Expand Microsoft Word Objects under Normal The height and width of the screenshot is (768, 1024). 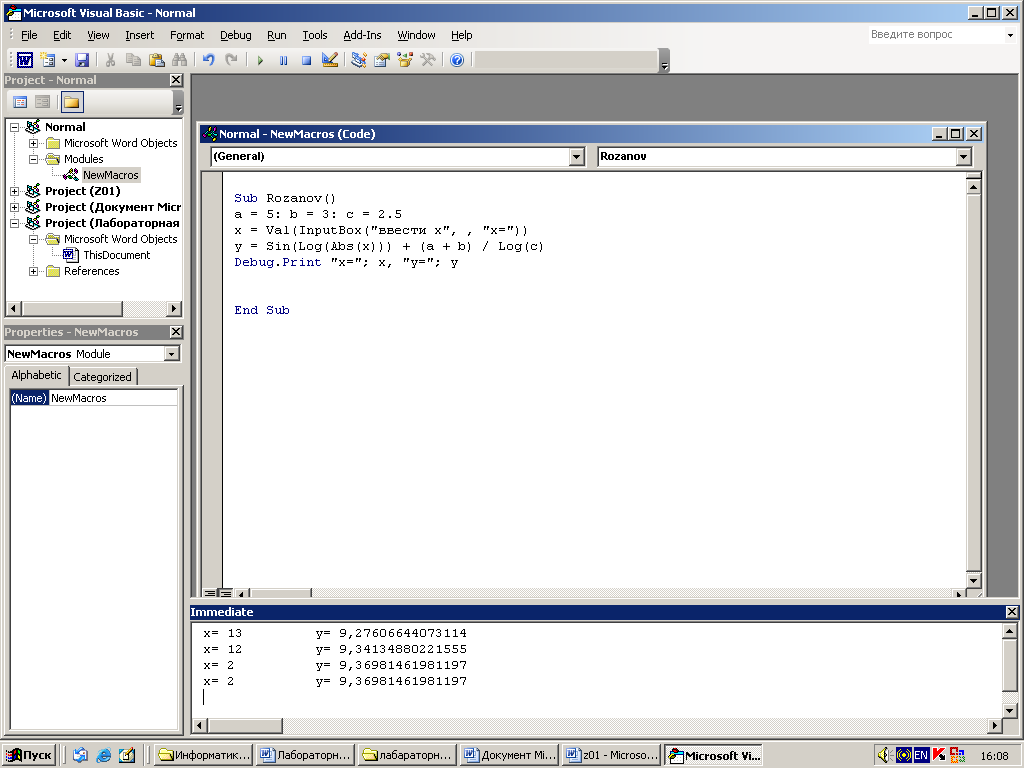click(x=33, y=143)
